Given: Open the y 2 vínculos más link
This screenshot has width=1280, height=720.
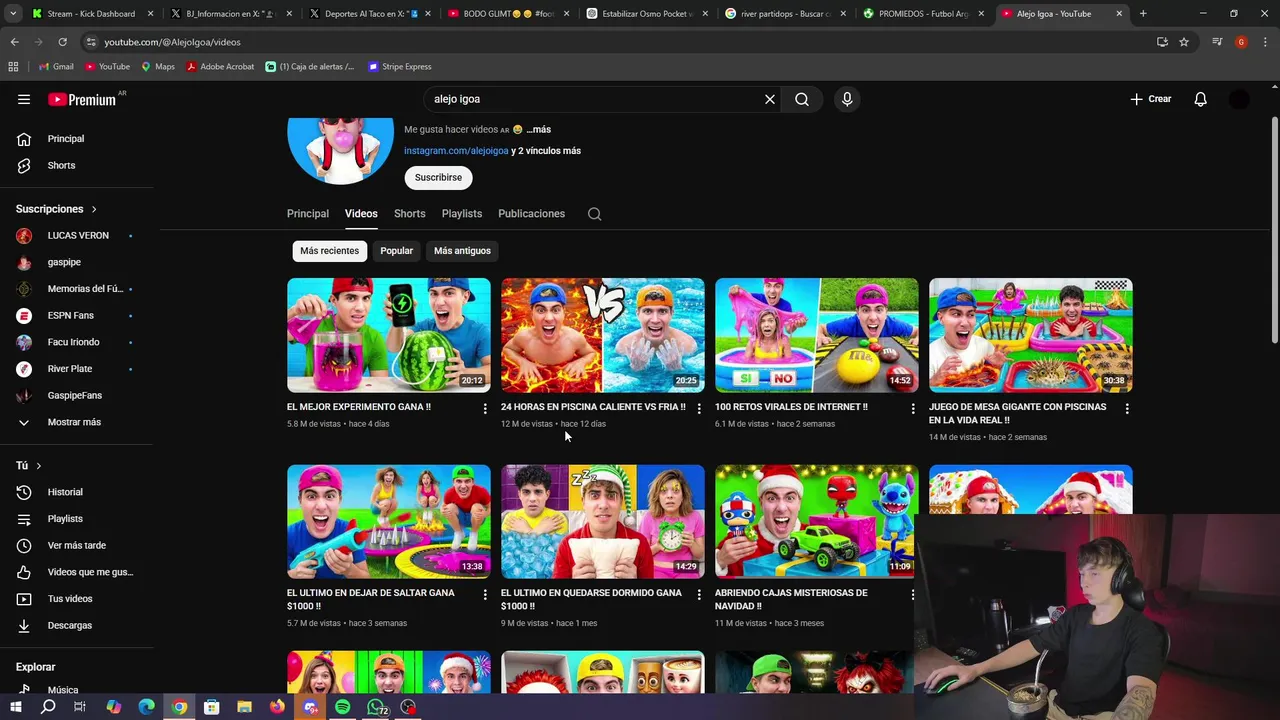Looking at the screenshot, I should click(546, 151).
